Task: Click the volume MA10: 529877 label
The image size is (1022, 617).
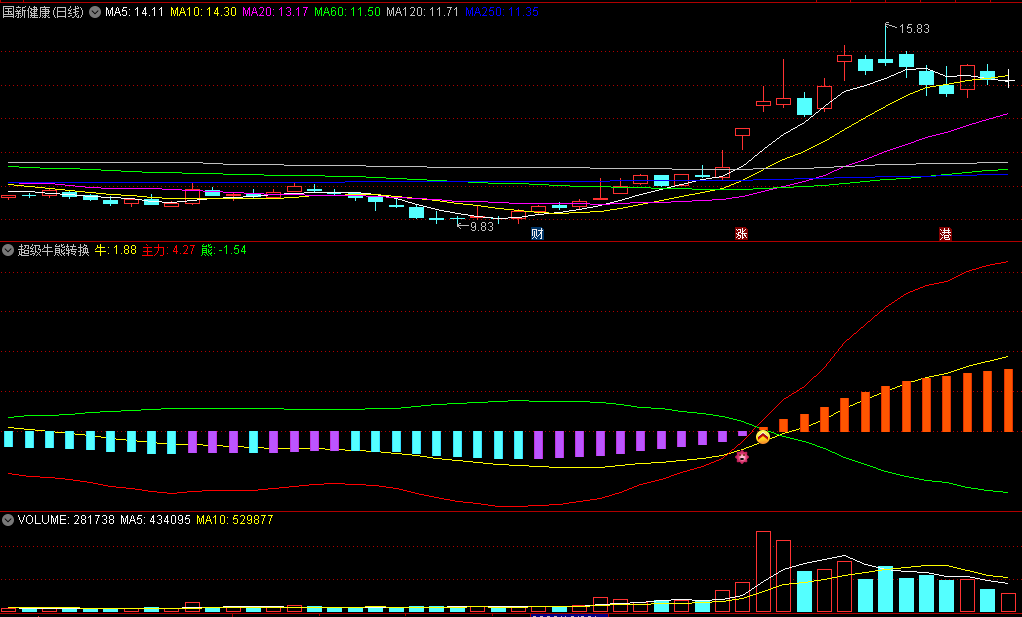Action: coord(235,520)
